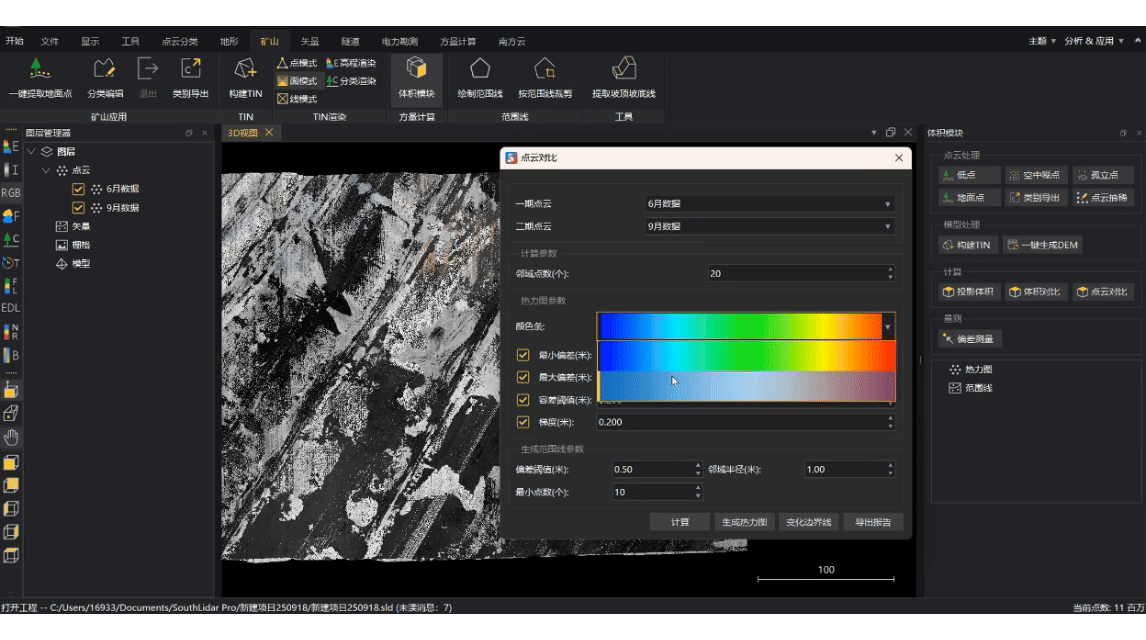1146x640 pixels.
Task: Select the pan hand tool
Action: coord(11,438)
